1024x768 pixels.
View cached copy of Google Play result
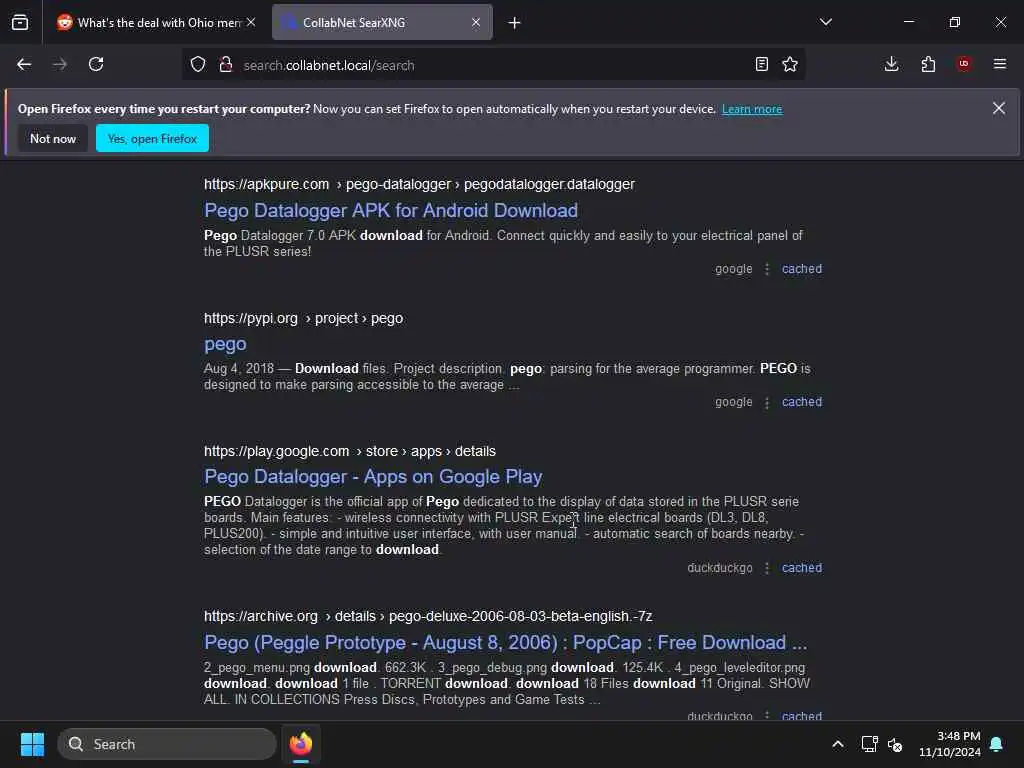pos(802,568)
